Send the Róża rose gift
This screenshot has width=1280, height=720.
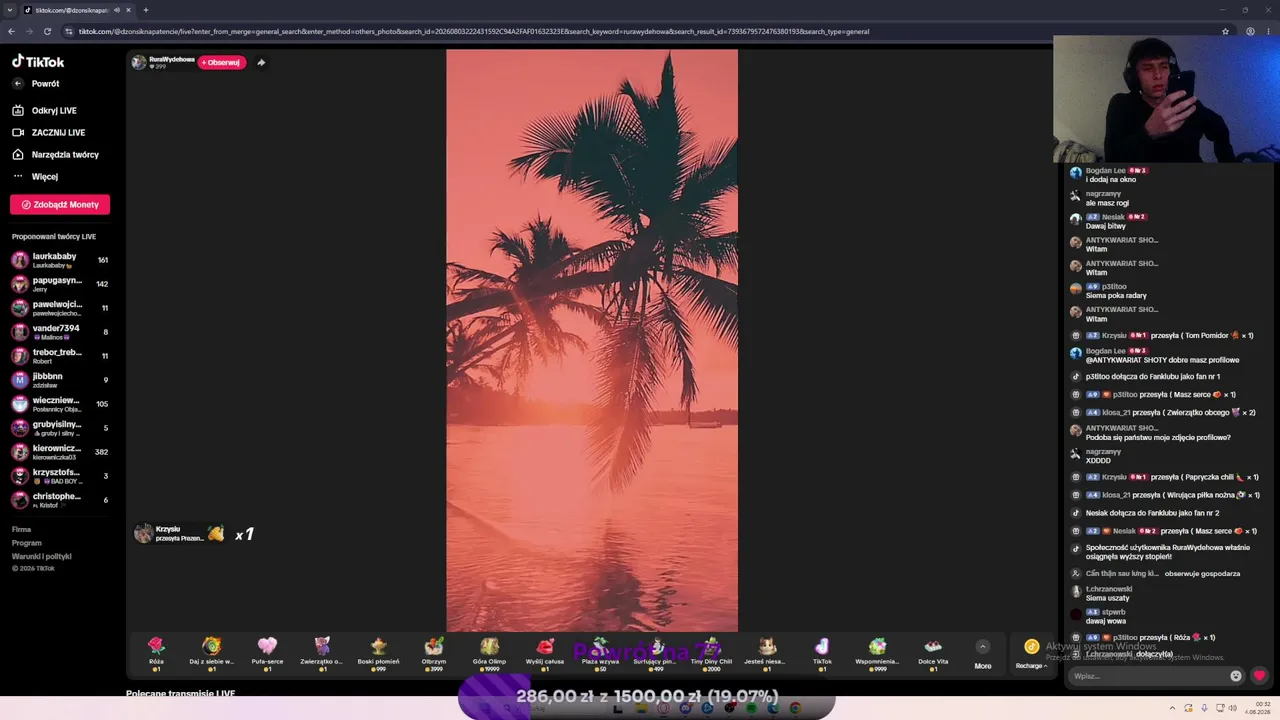(156, 653)
